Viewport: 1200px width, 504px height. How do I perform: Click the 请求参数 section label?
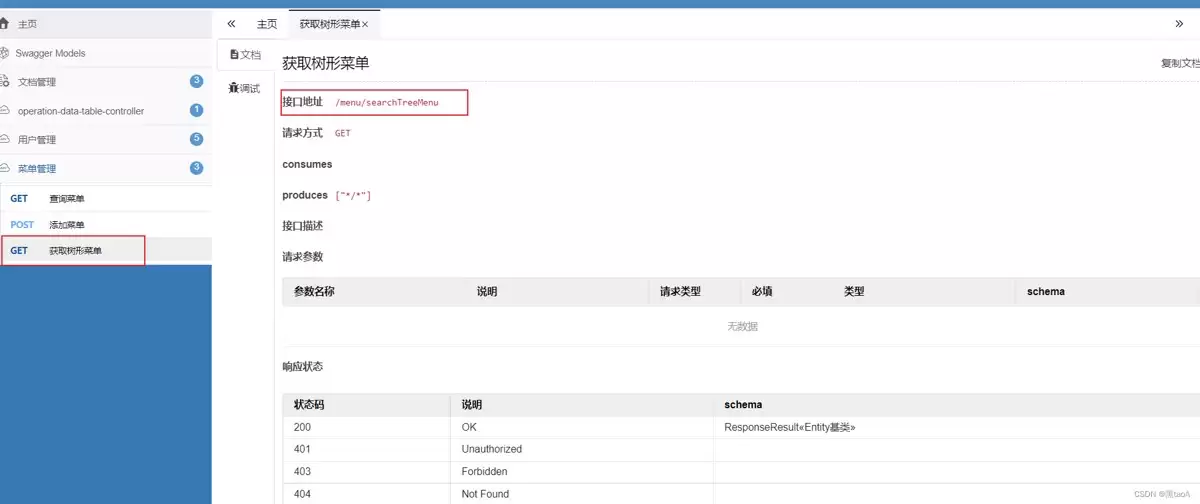(x=303, y=257)
